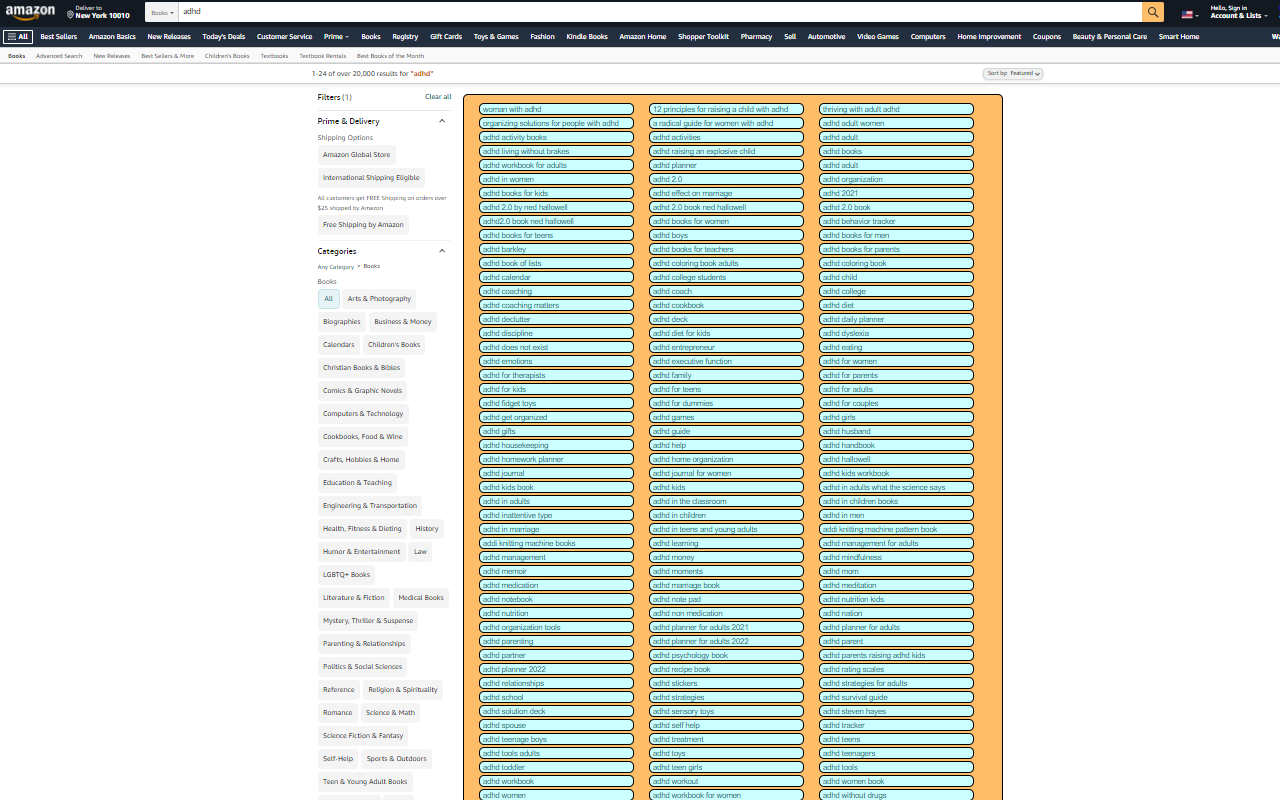Open the Prime menu in the navigation bar

[336, 37]
